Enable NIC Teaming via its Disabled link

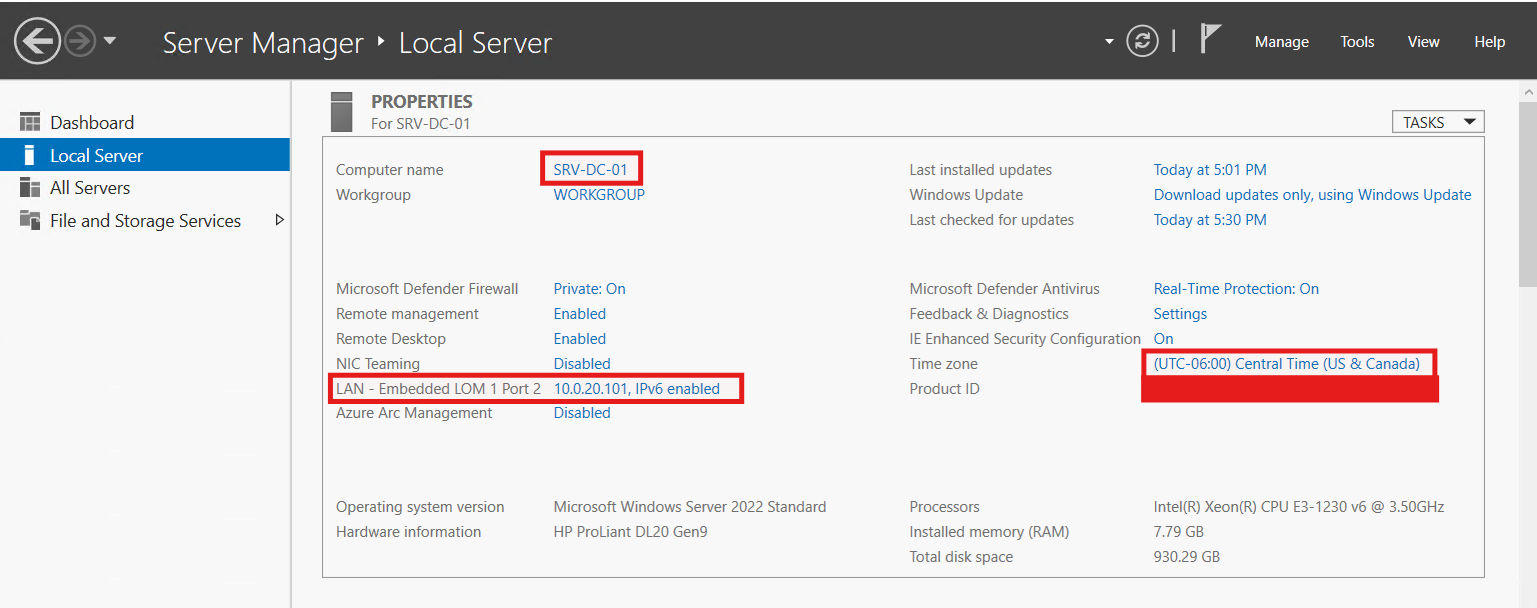click(x=581, y=363)
